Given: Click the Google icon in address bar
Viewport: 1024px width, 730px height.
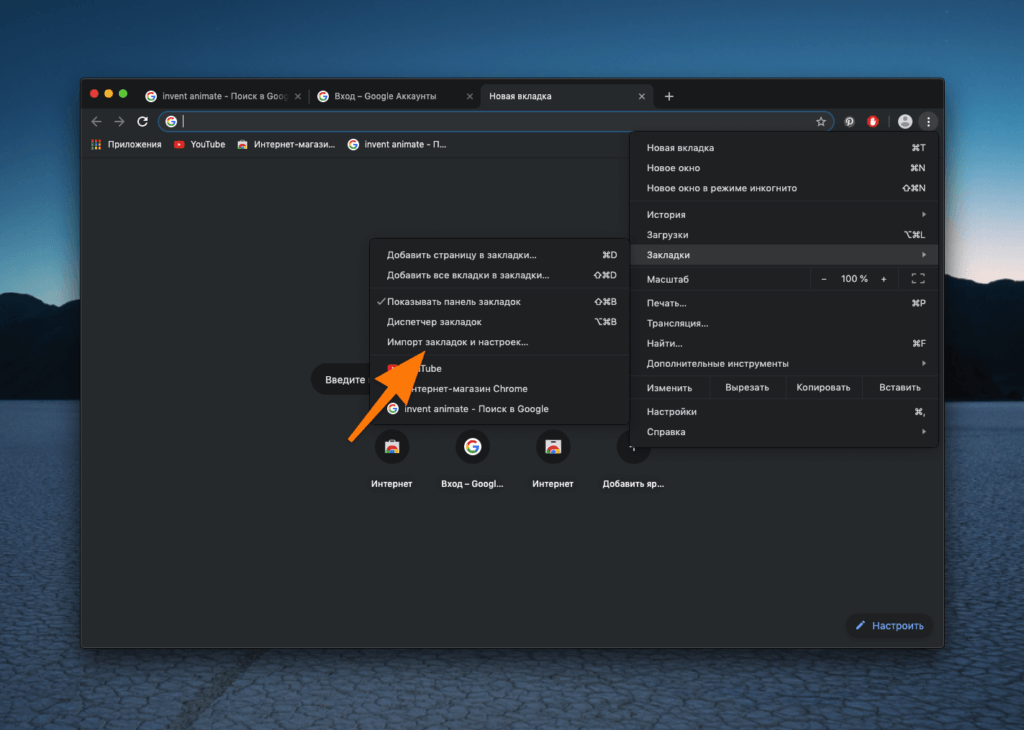Looking at the screenshot, I should 171,121.
